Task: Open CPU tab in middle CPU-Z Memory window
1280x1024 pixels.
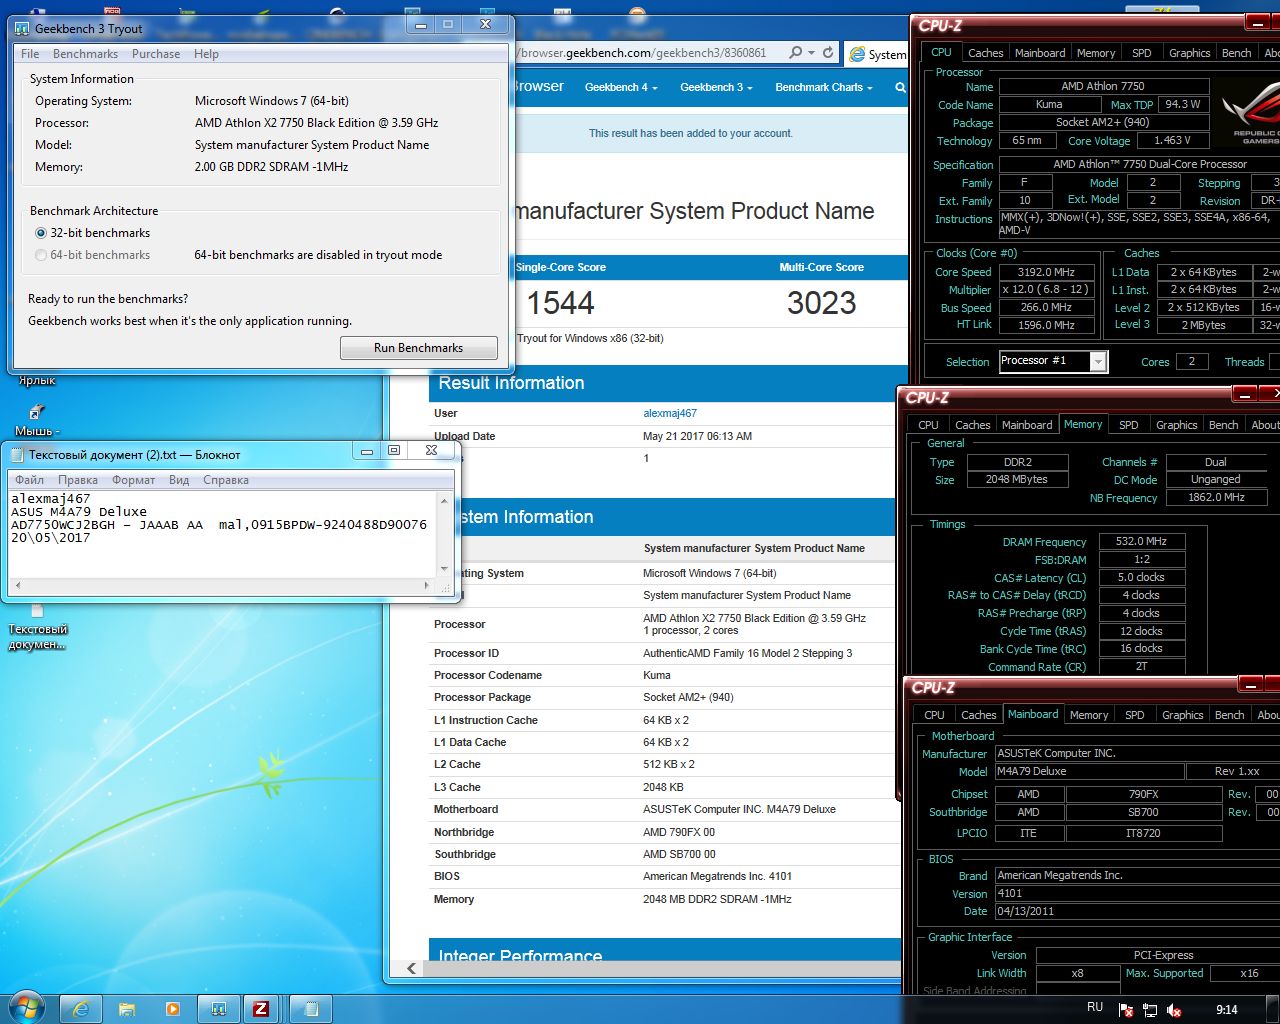Action: [929, 425]
